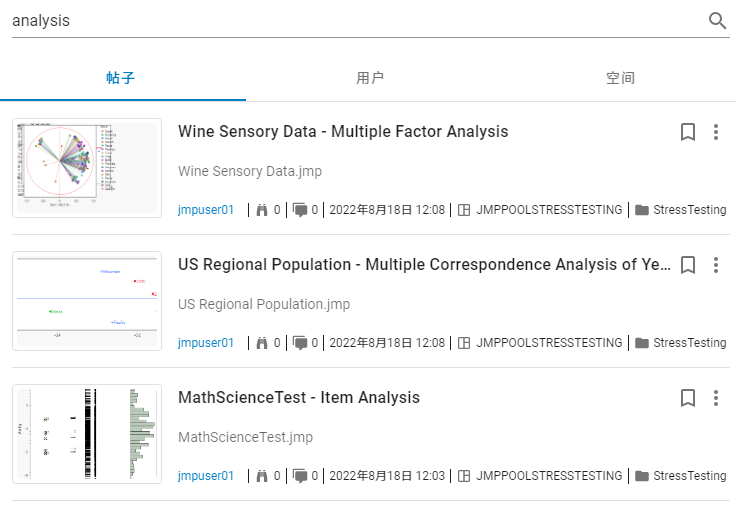Click folder icon on US Regional Population post
The width and height of the screenshot is (736, 510).
(x=642, y=343)
